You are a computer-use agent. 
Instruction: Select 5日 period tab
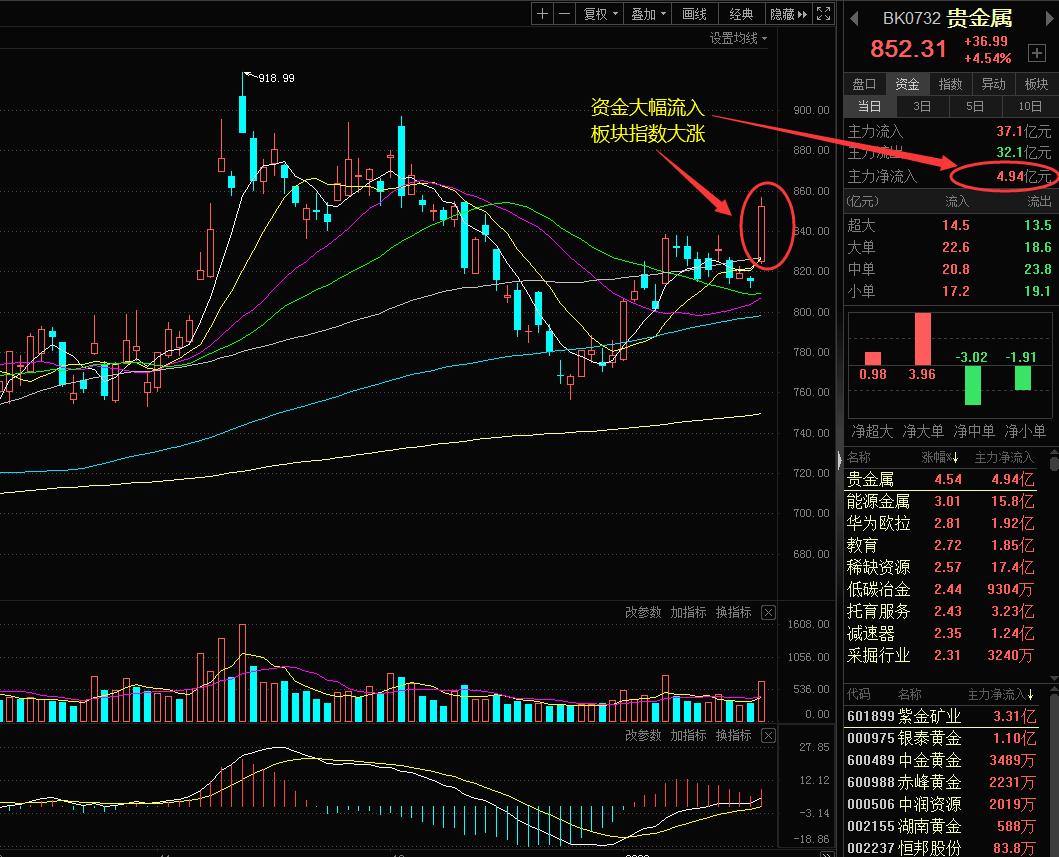(975, 106)
